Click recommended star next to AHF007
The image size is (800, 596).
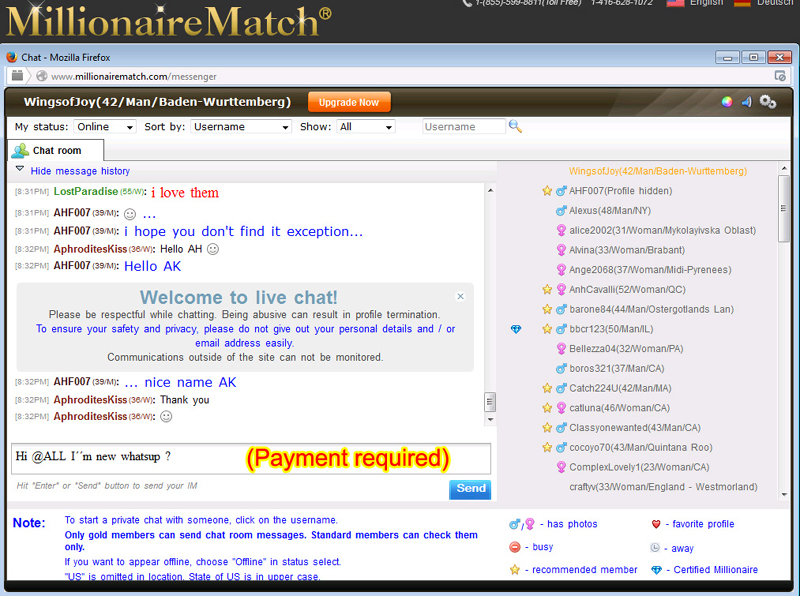pyautogui.click(x=547, y=191)
